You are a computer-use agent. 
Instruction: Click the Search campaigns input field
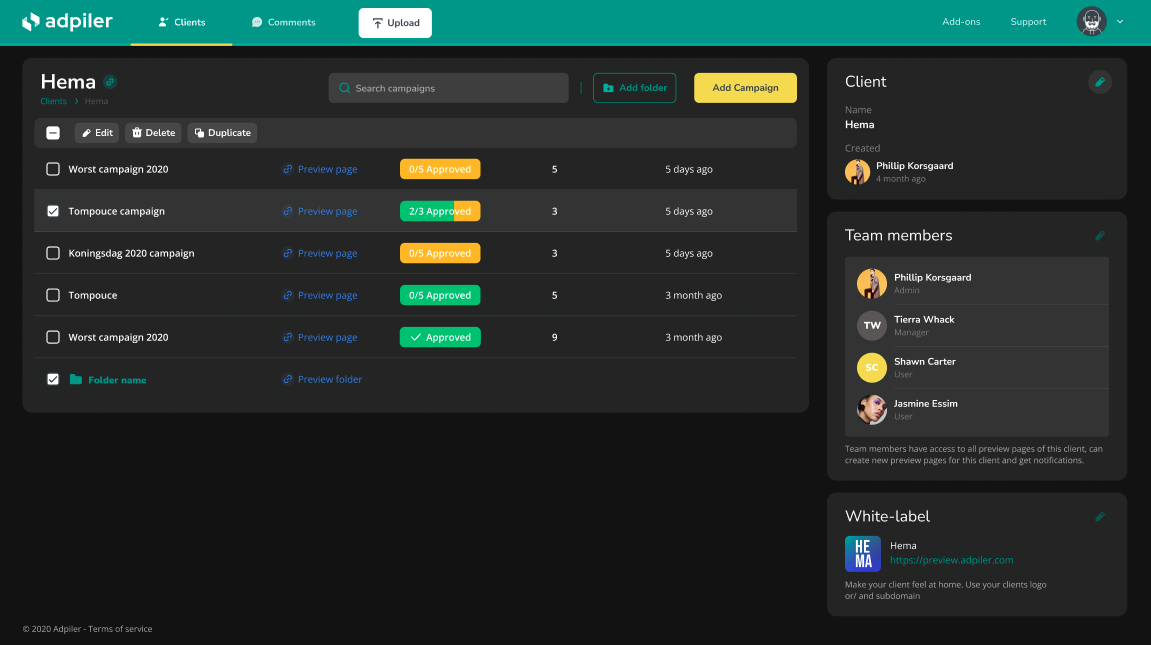[448, 88]
